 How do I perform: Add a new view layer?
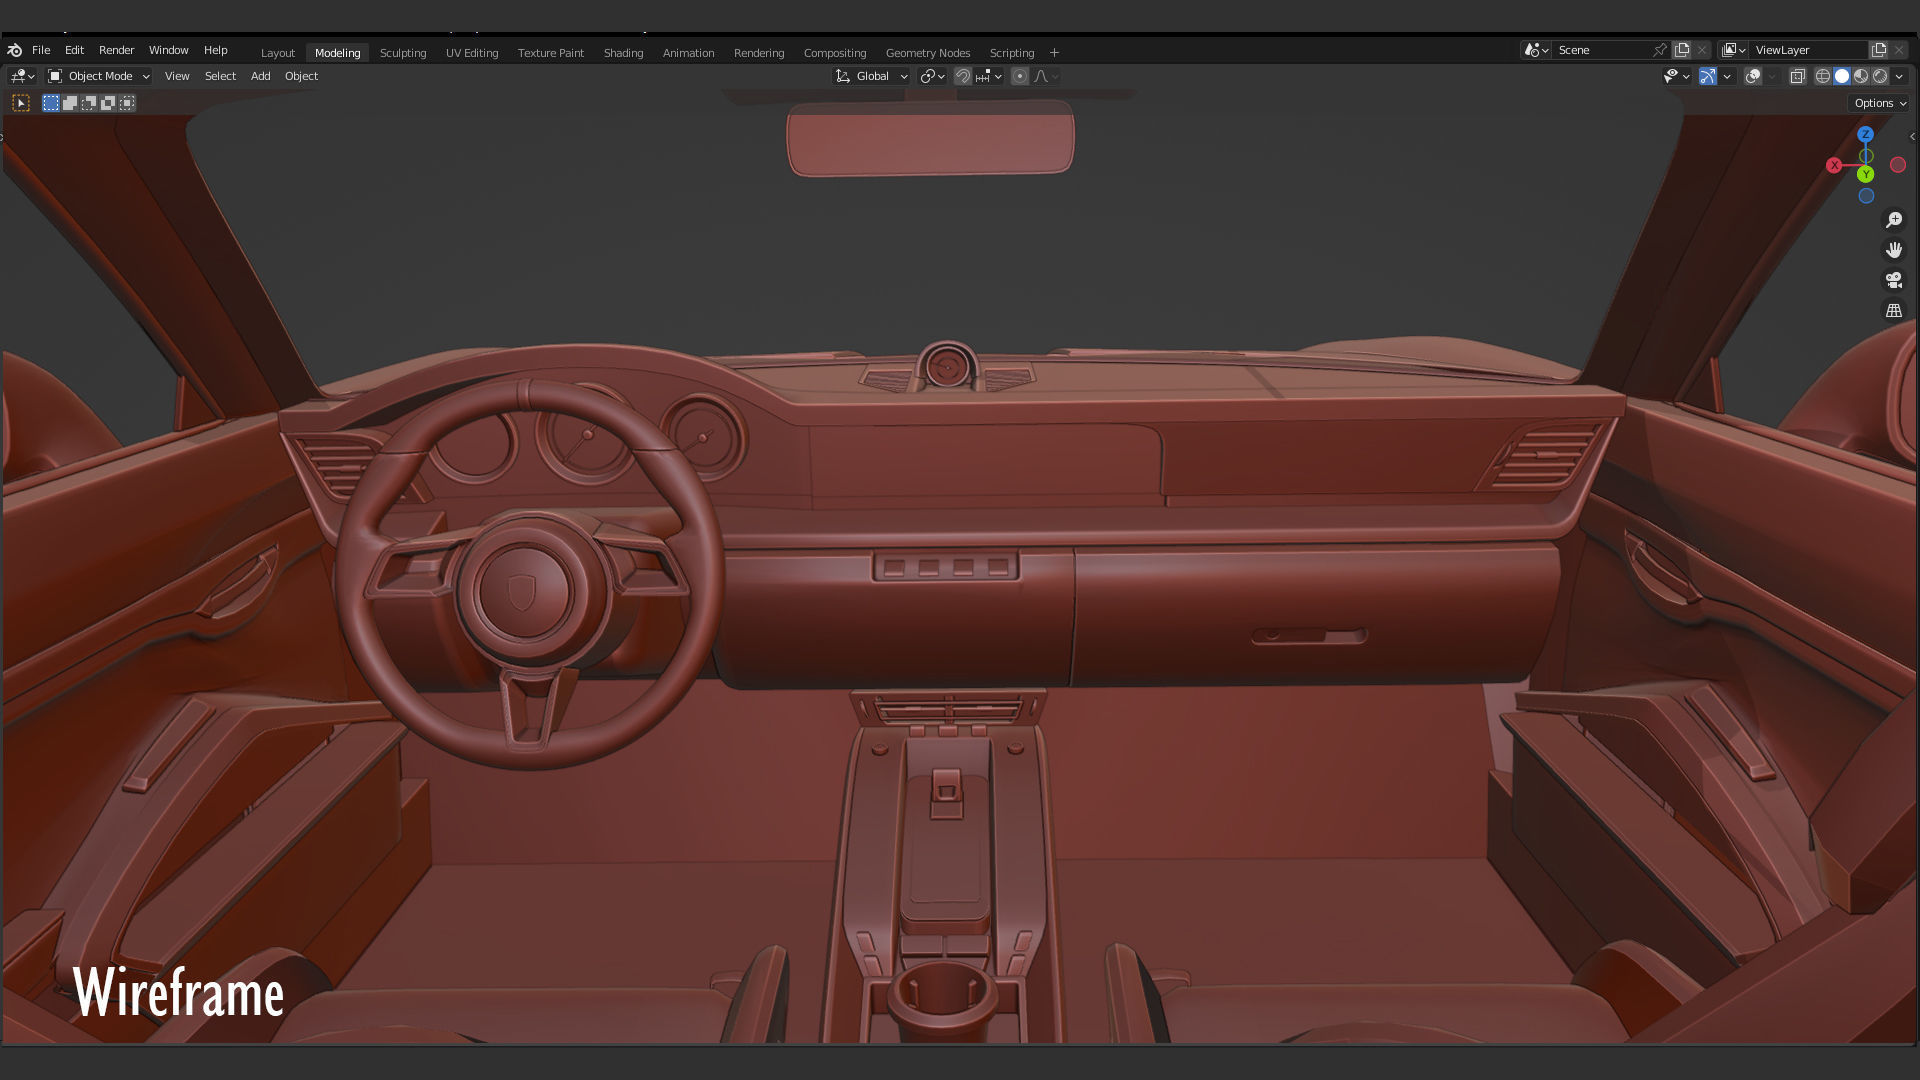point(1880,50)
